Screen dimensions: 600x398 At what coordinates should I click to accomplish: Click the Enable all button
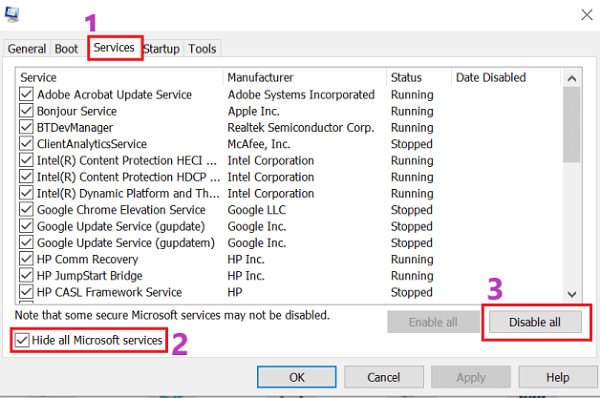point(433,322)
